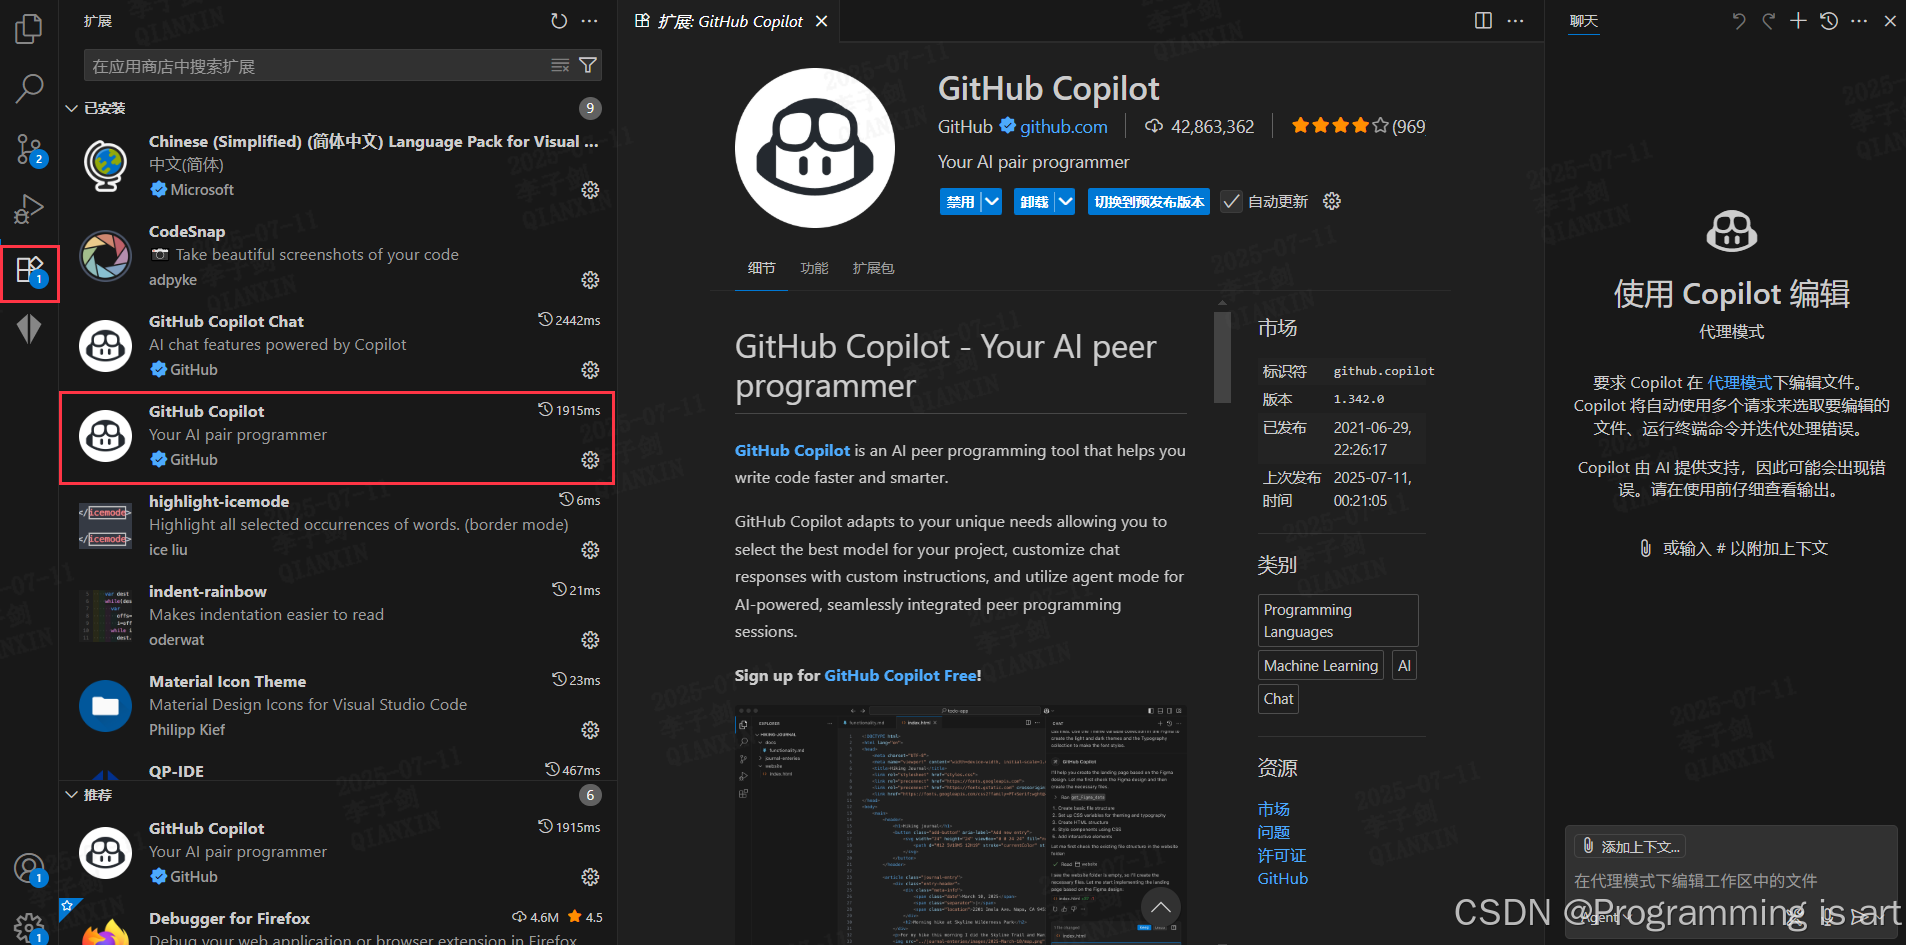Click the 添加上下文 button

pyautogui.click(x=1630, y=847)
